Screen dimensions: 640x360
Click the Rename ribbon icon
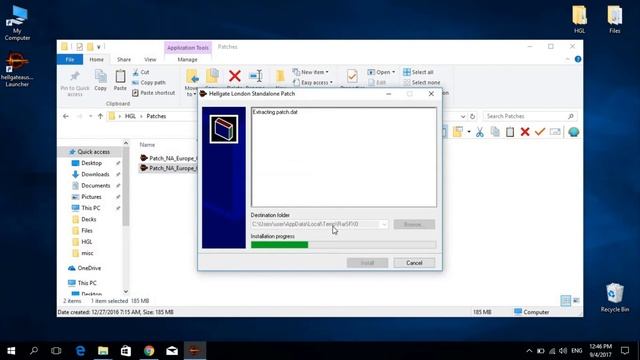click(x=256, y=76)
